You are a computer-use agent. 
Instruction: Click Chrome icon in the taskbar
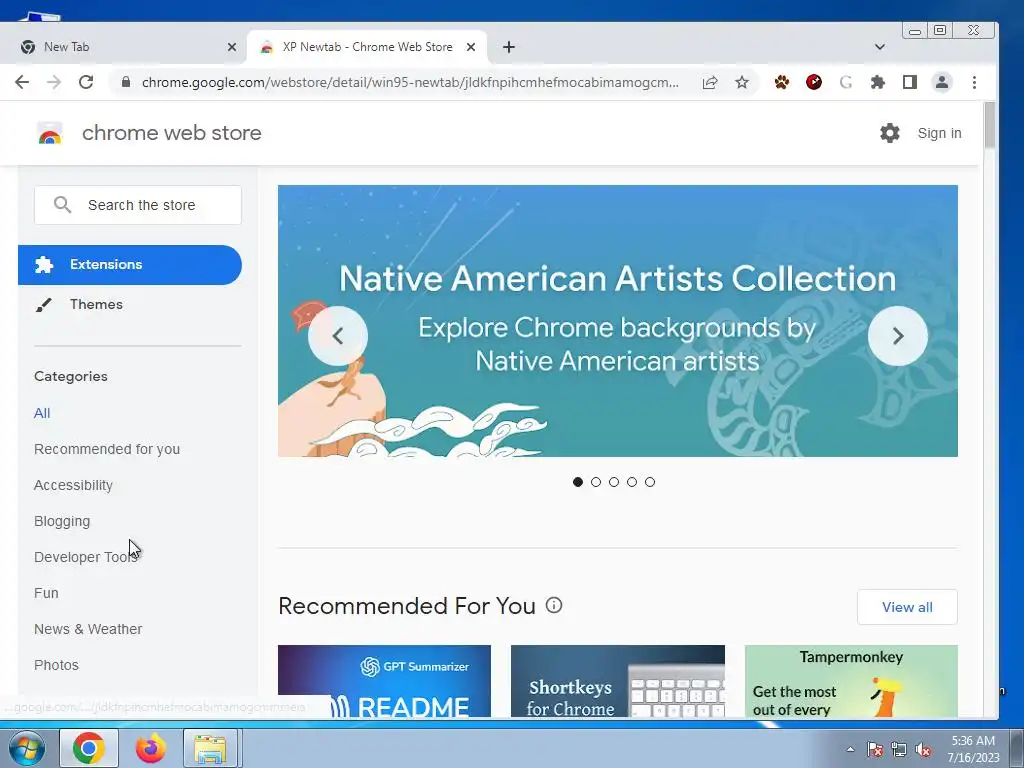[x=89, y=748]
